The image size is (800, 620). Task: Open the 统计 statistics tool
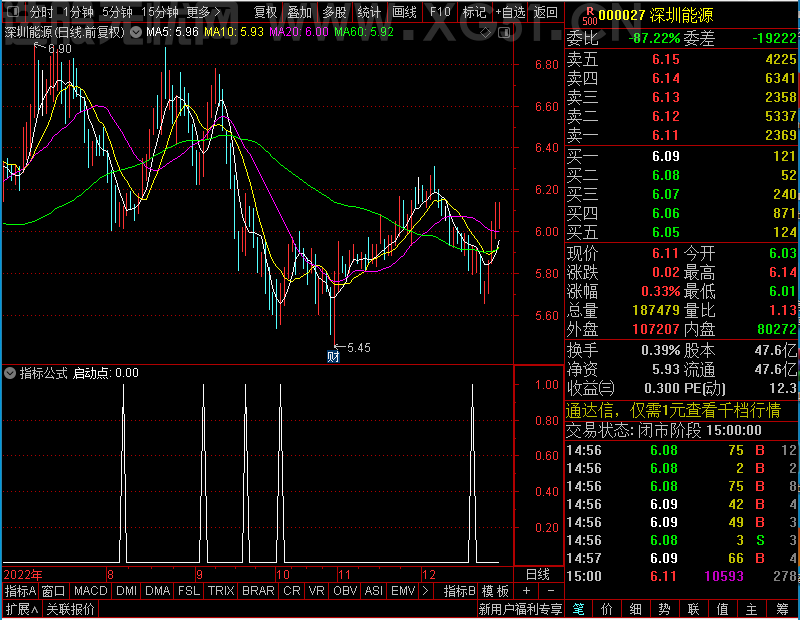[369, 12]
